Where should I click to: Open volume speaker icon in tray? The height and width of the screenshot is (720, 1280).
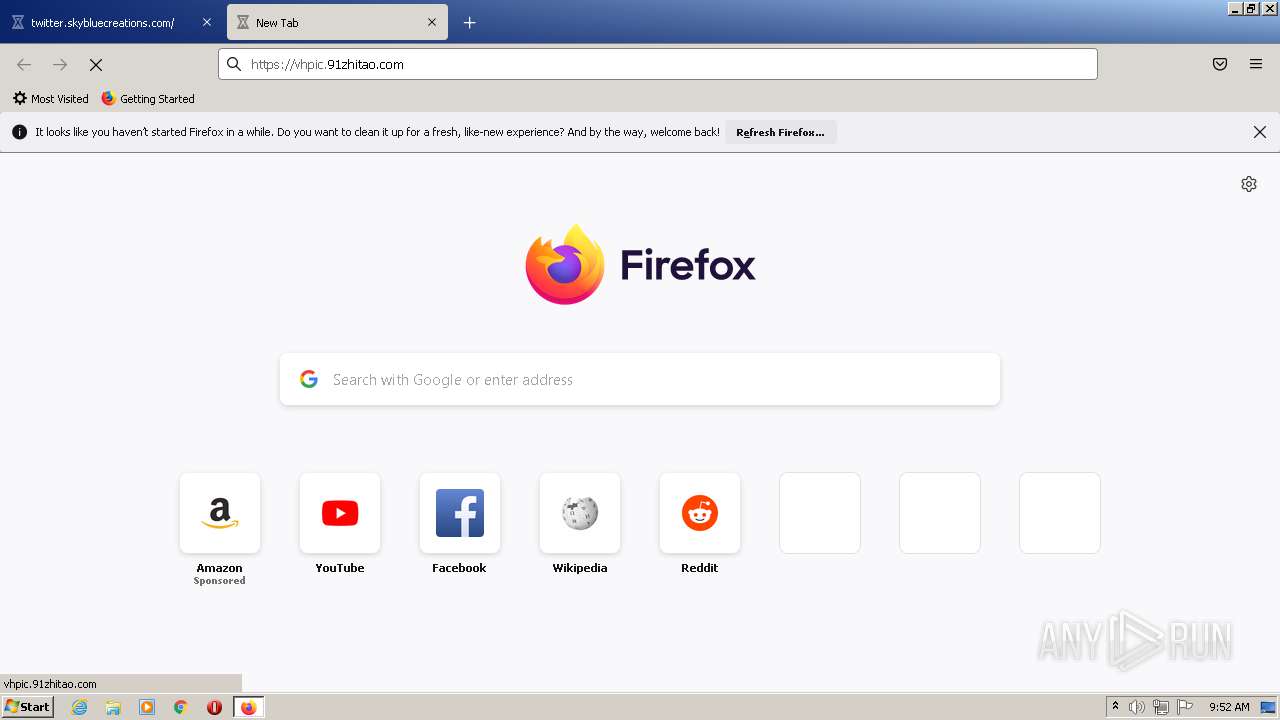pyautogui.click(x=1137, y=707)
